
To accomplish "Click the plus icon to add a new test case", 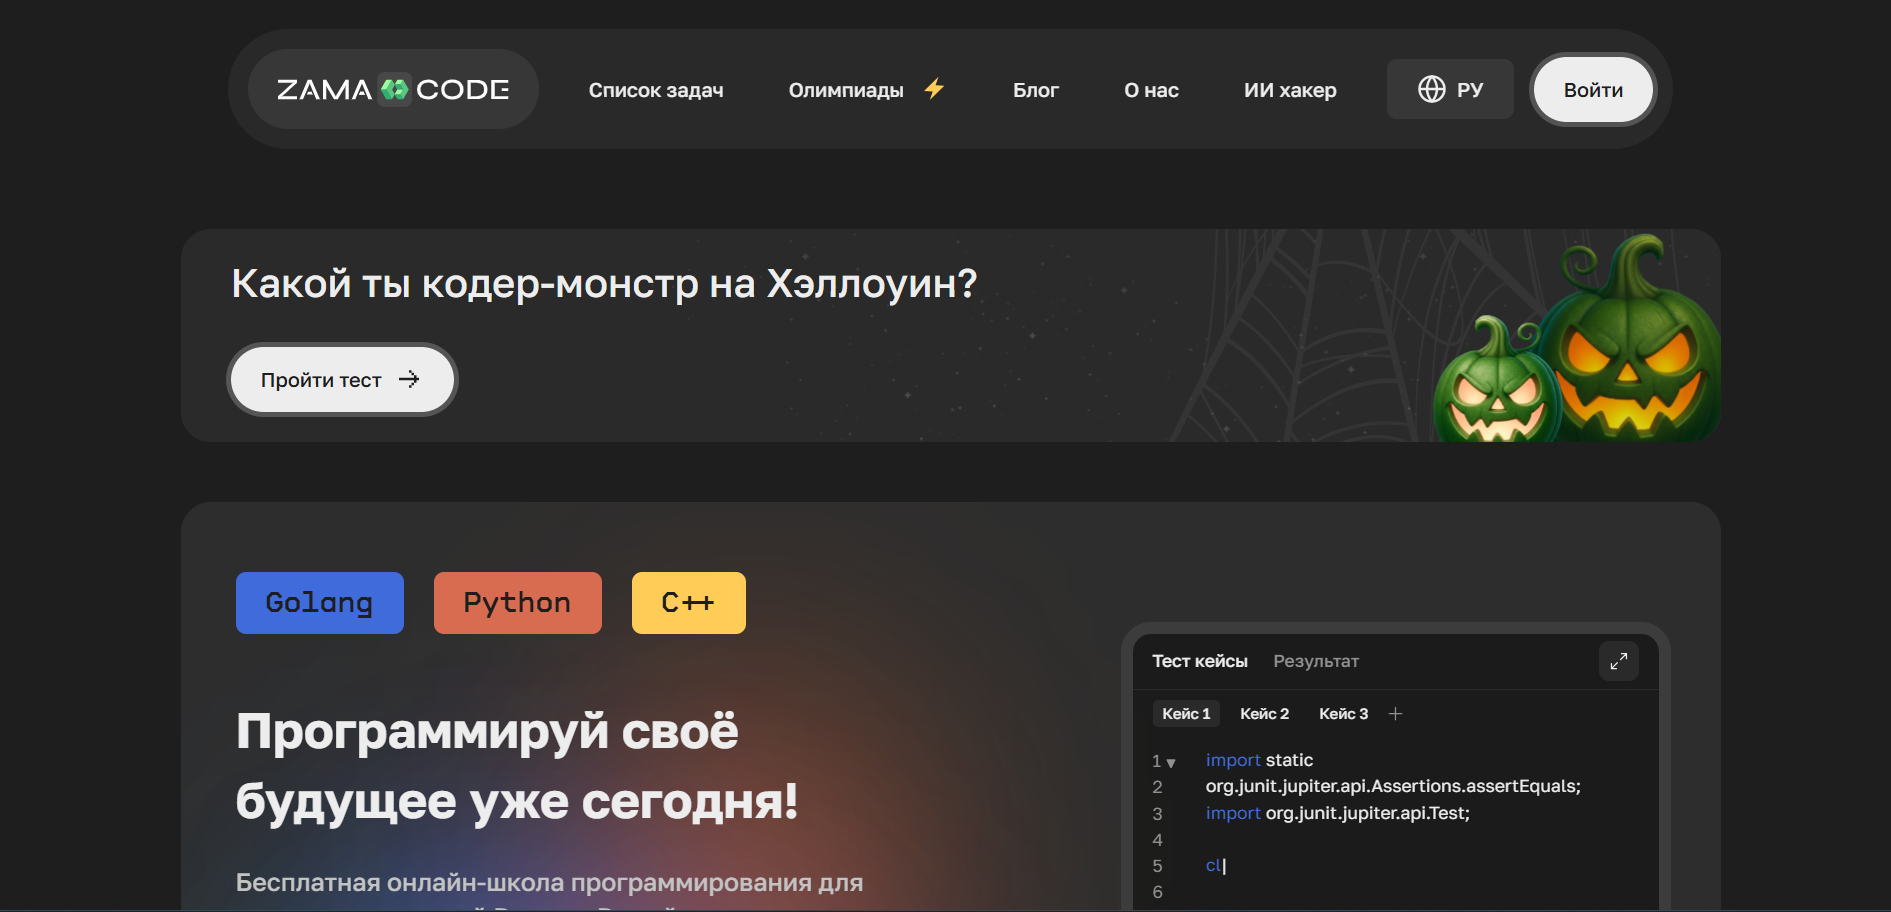I will [1396, 713].
